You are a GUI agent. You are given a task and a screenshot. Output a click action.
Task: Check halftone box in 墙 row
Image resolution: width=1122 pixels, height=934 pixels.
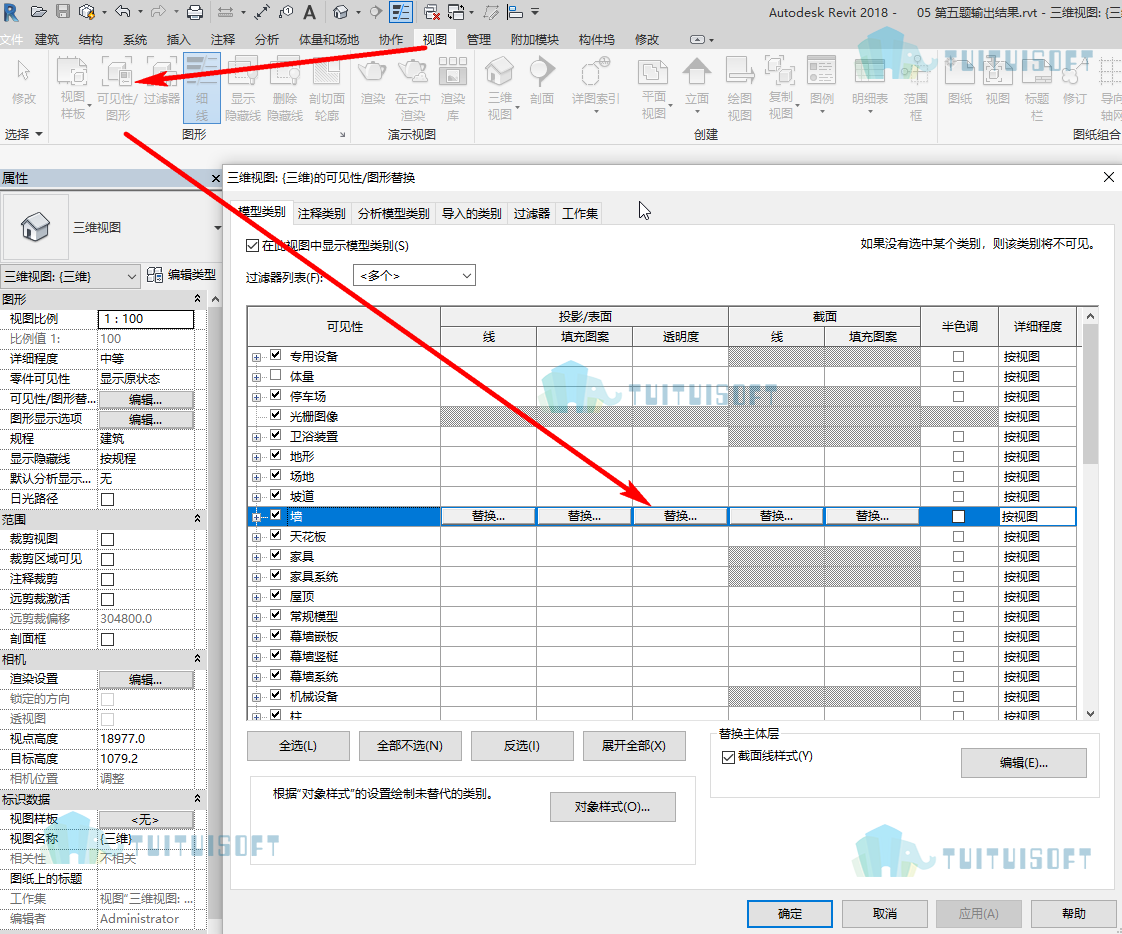[958, 516]
